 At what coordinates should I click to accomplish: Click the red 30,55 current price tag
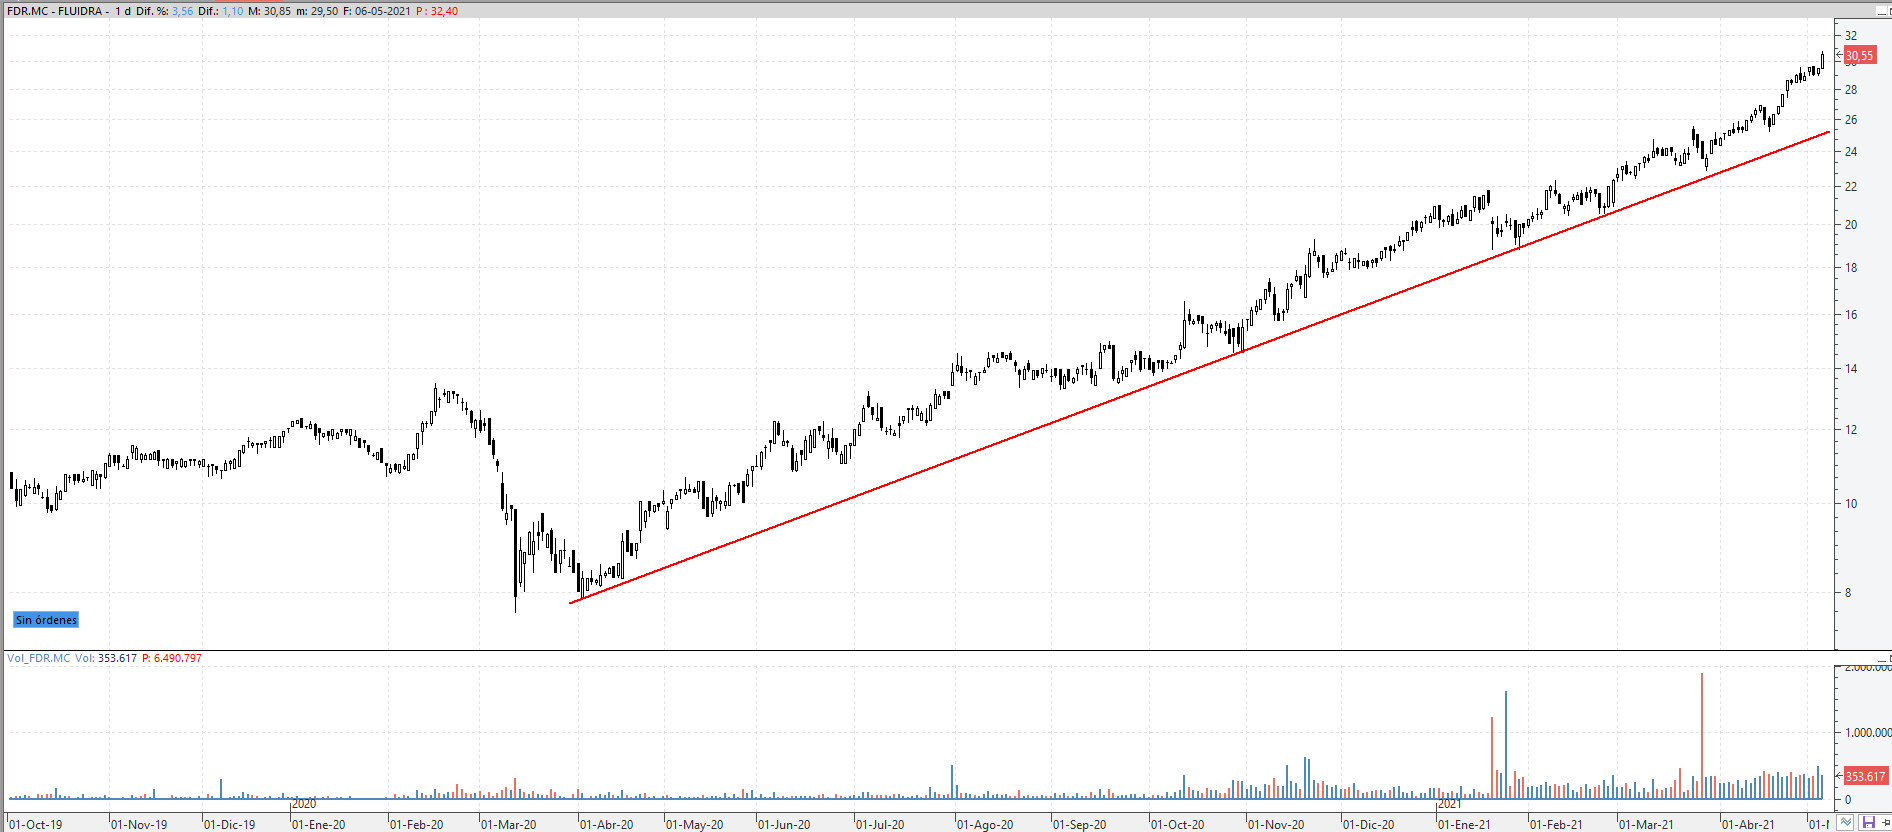click(x=1859, y=56)
